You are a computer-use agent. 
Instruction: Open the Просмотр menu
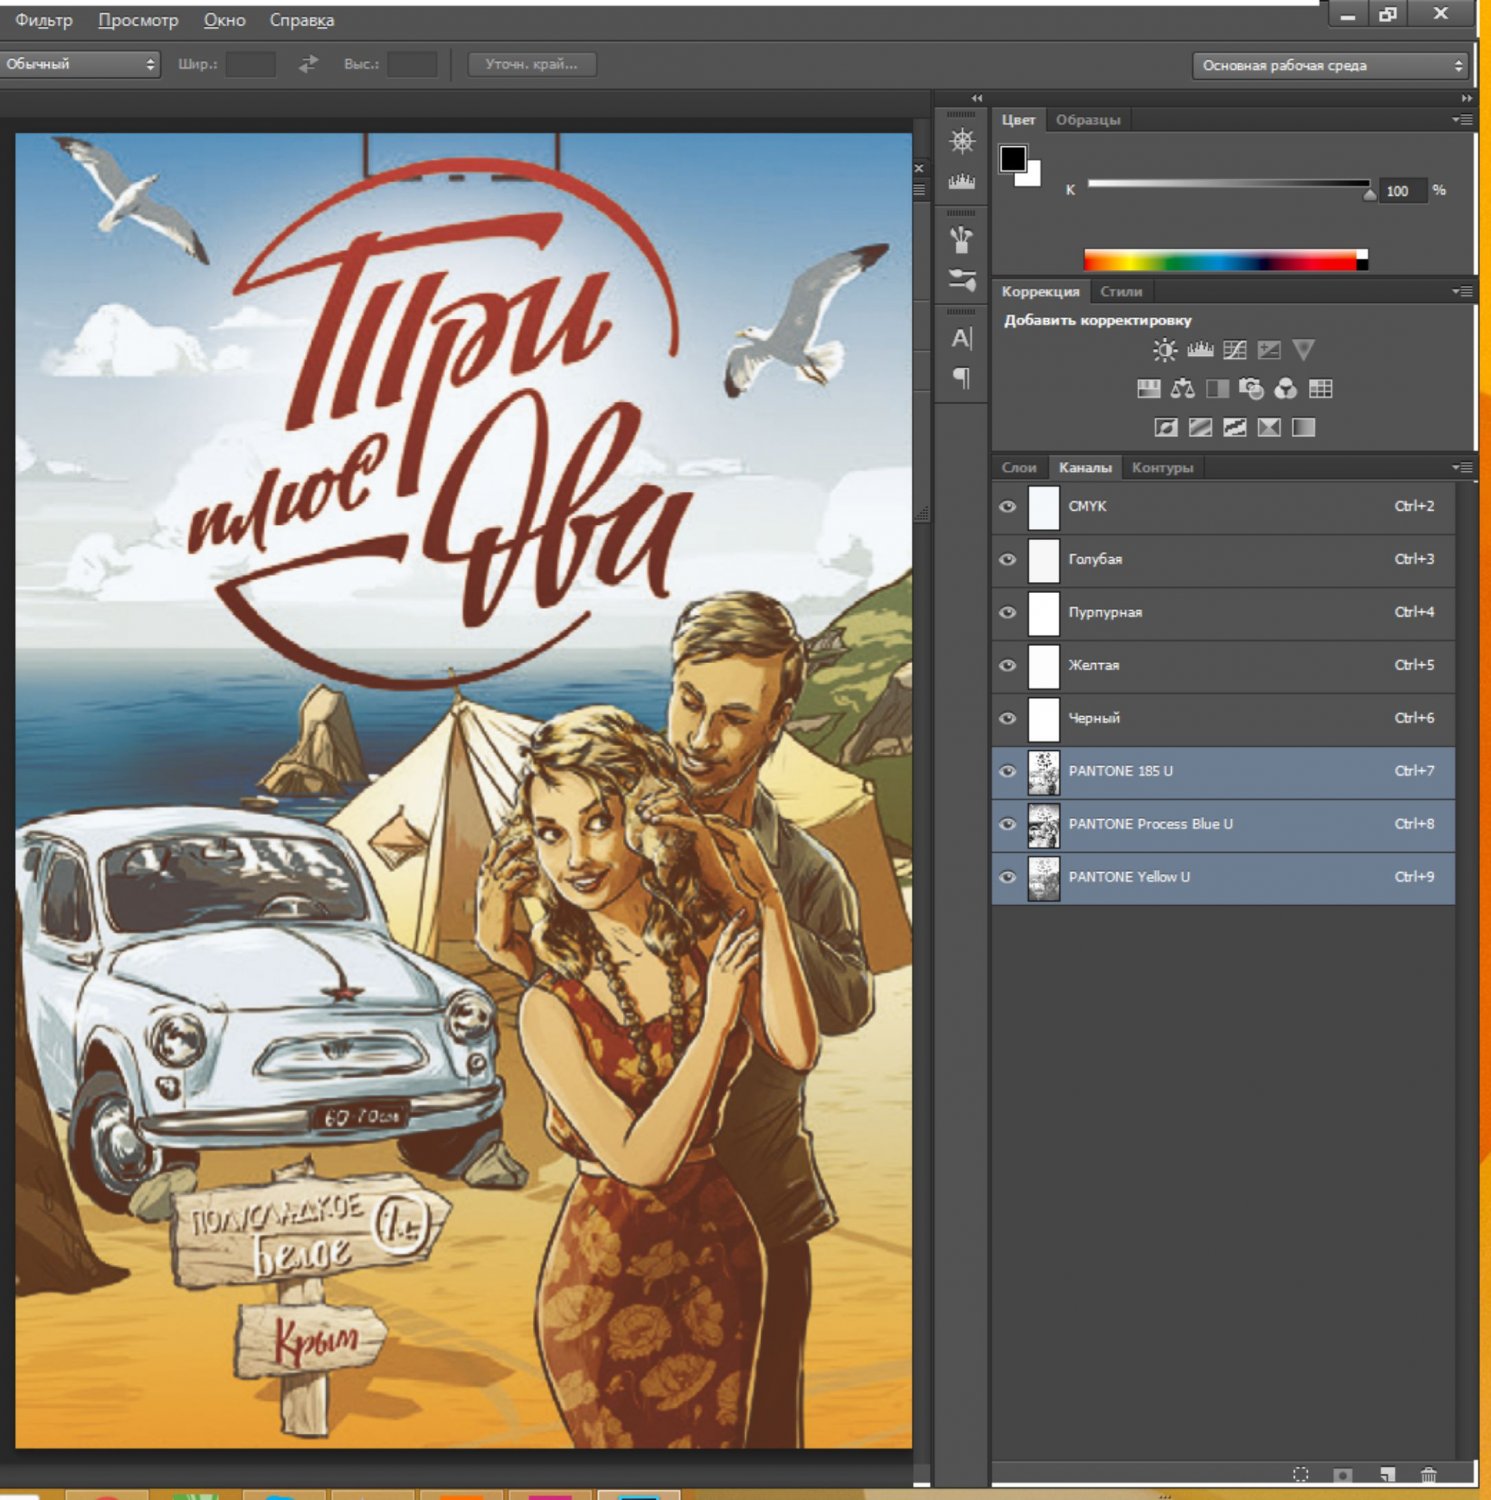pos(138,20)
